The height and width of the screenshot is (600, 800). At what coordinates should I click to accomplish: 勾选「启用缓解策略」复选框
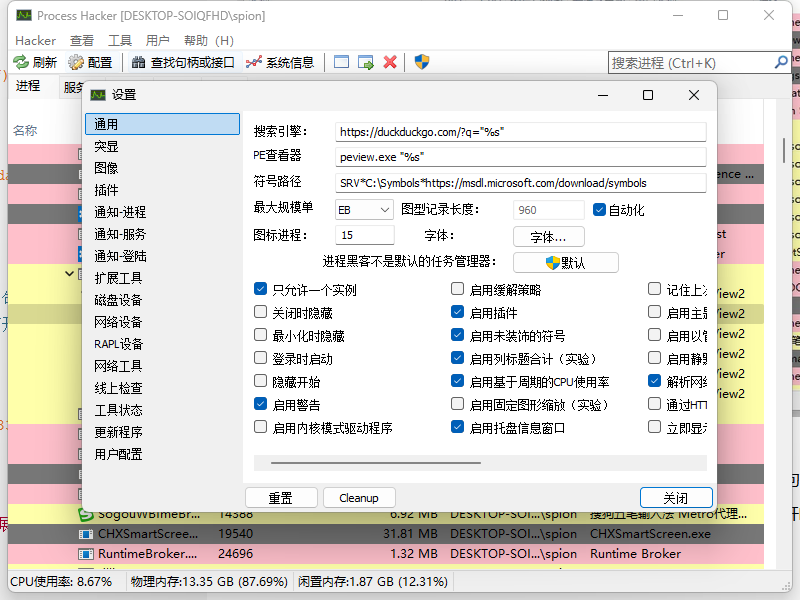point(457,288)
